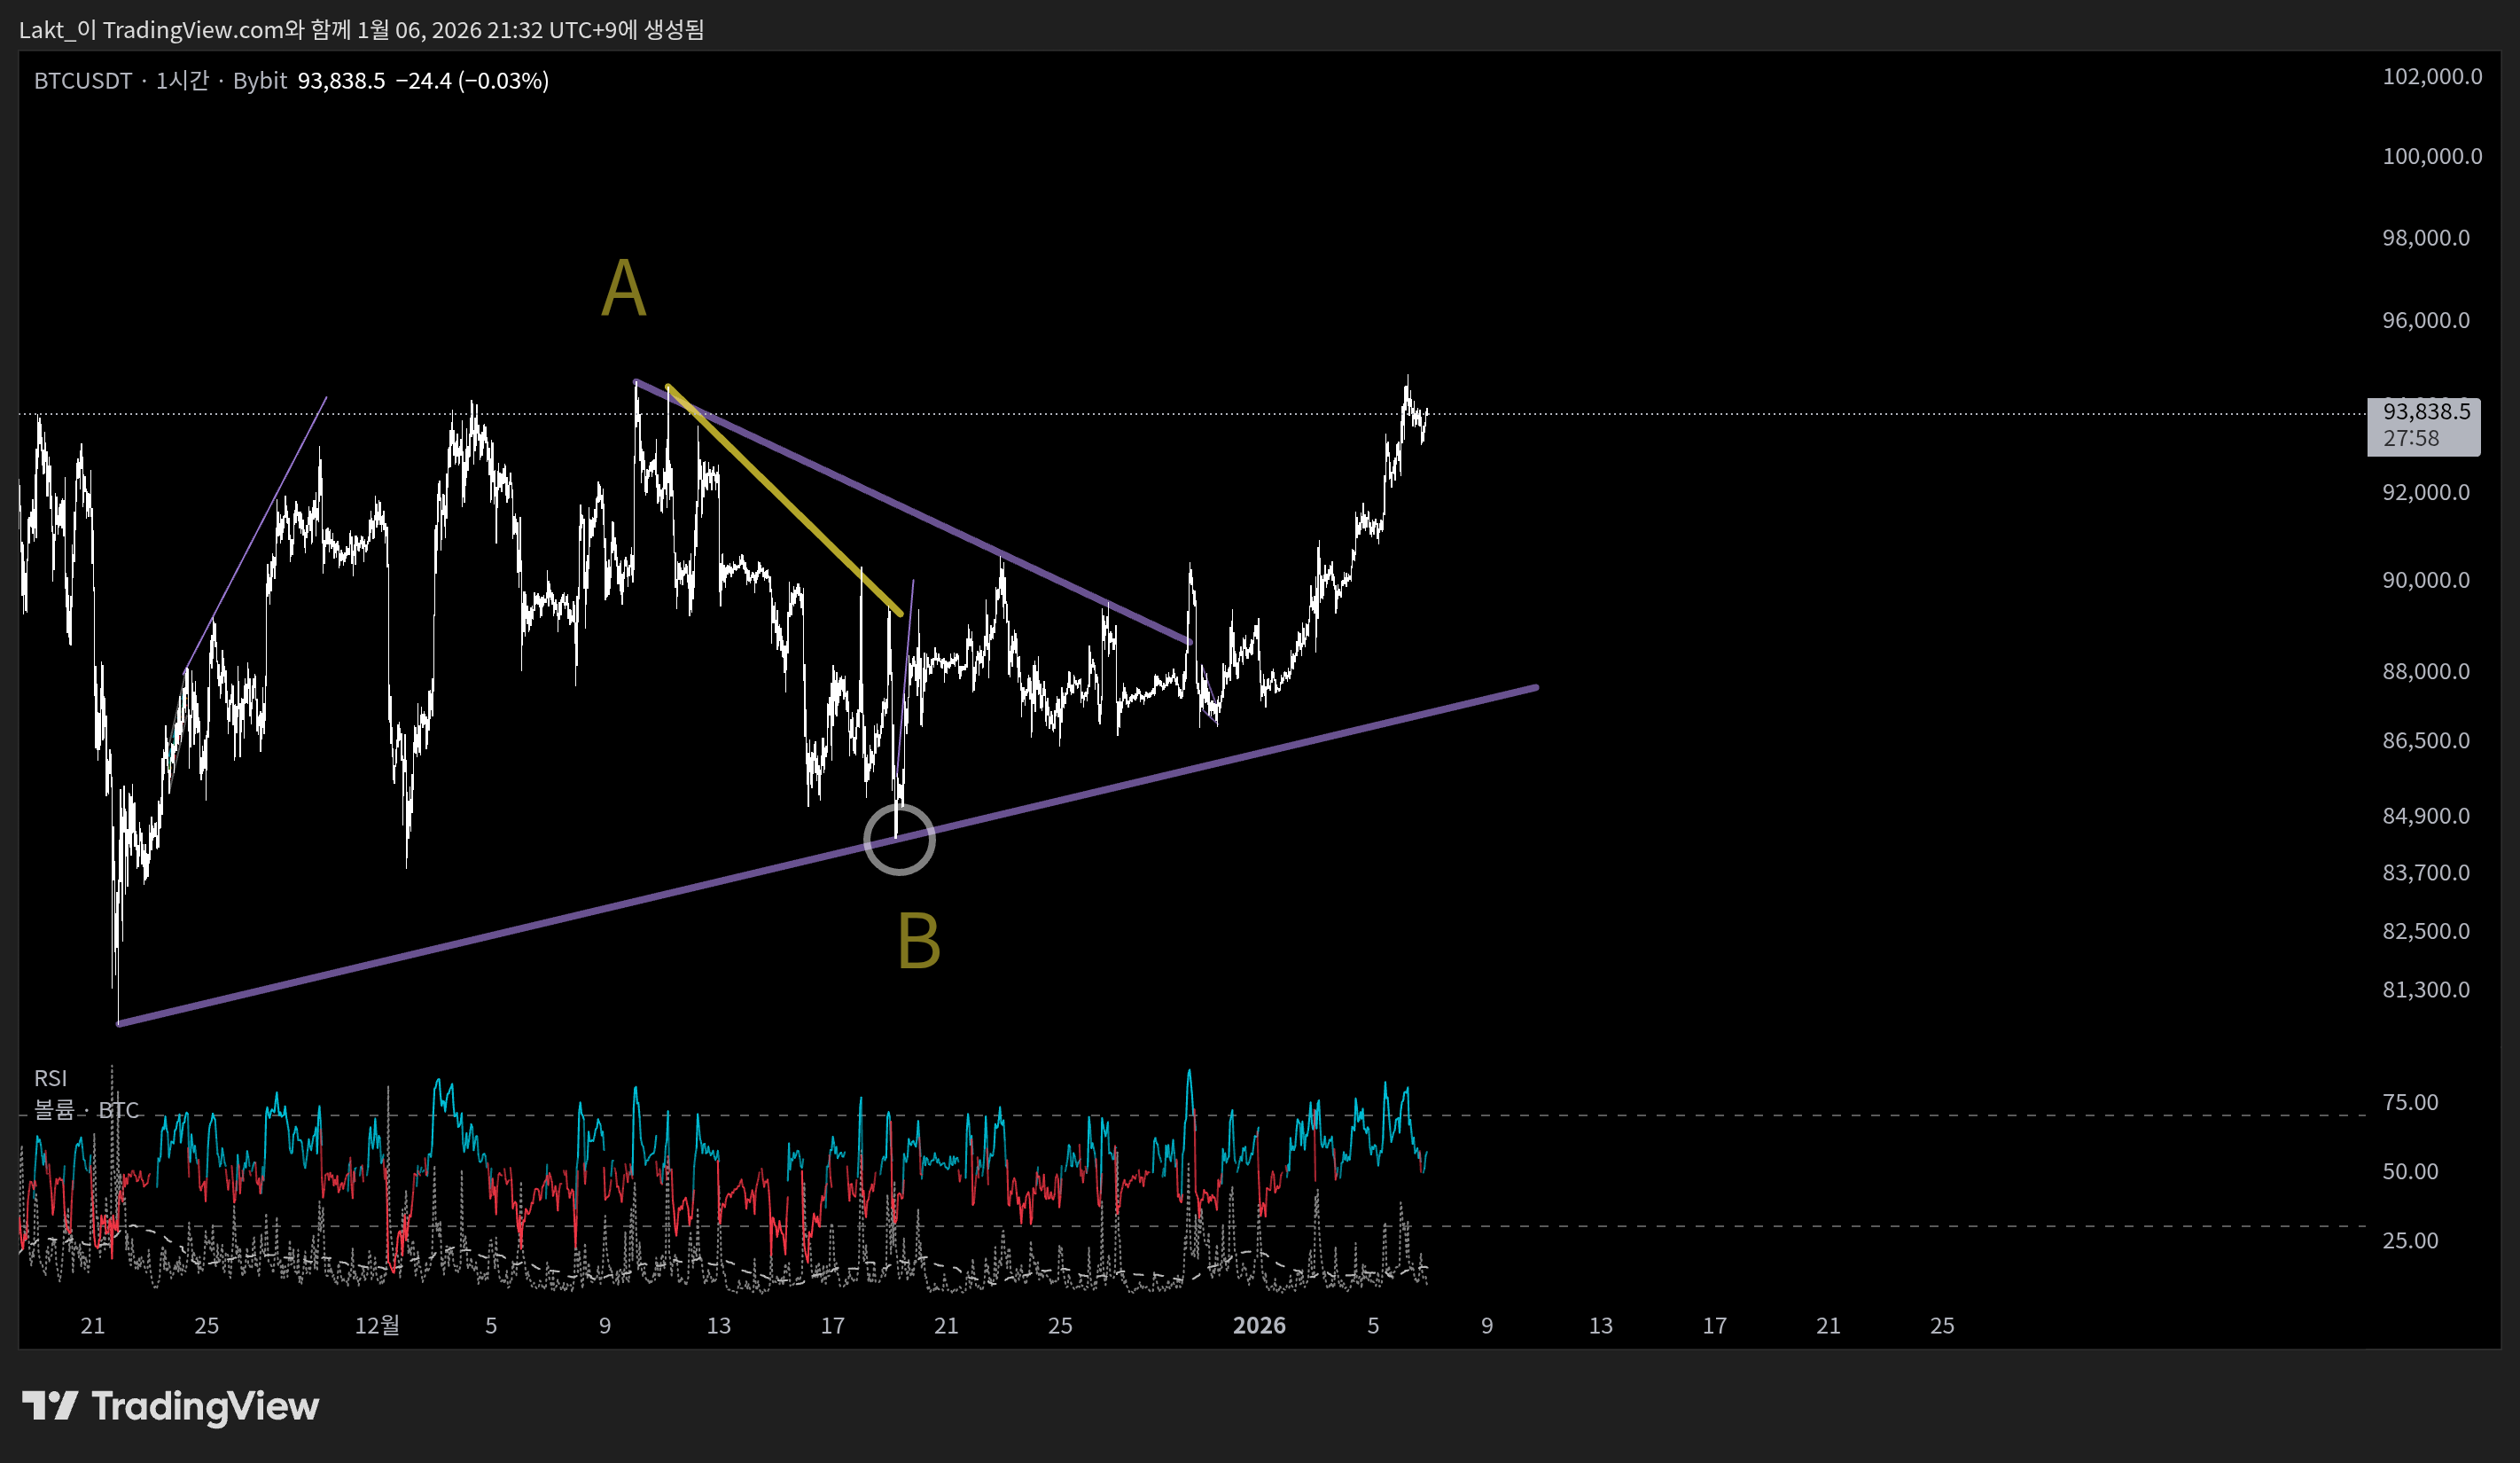Click the 2026 date axis label
Screen dimensions: 2520x1463
point(1259,1325)
